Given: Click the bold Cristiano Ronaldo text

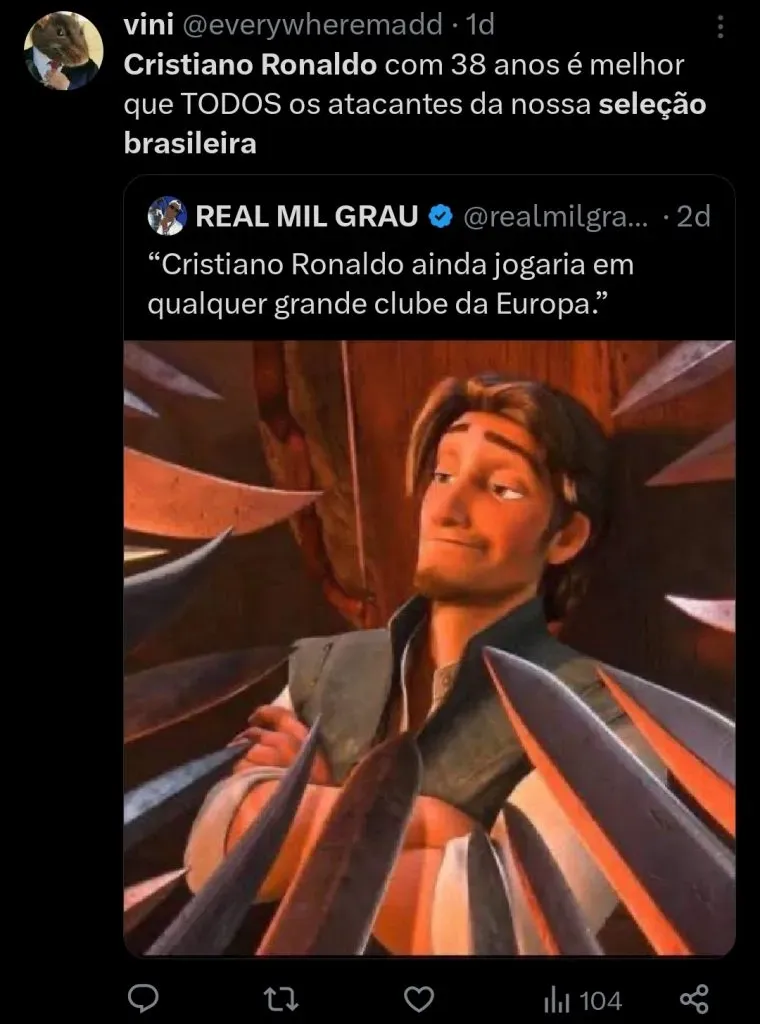Looking at the screenshot, I should (250, 65).
